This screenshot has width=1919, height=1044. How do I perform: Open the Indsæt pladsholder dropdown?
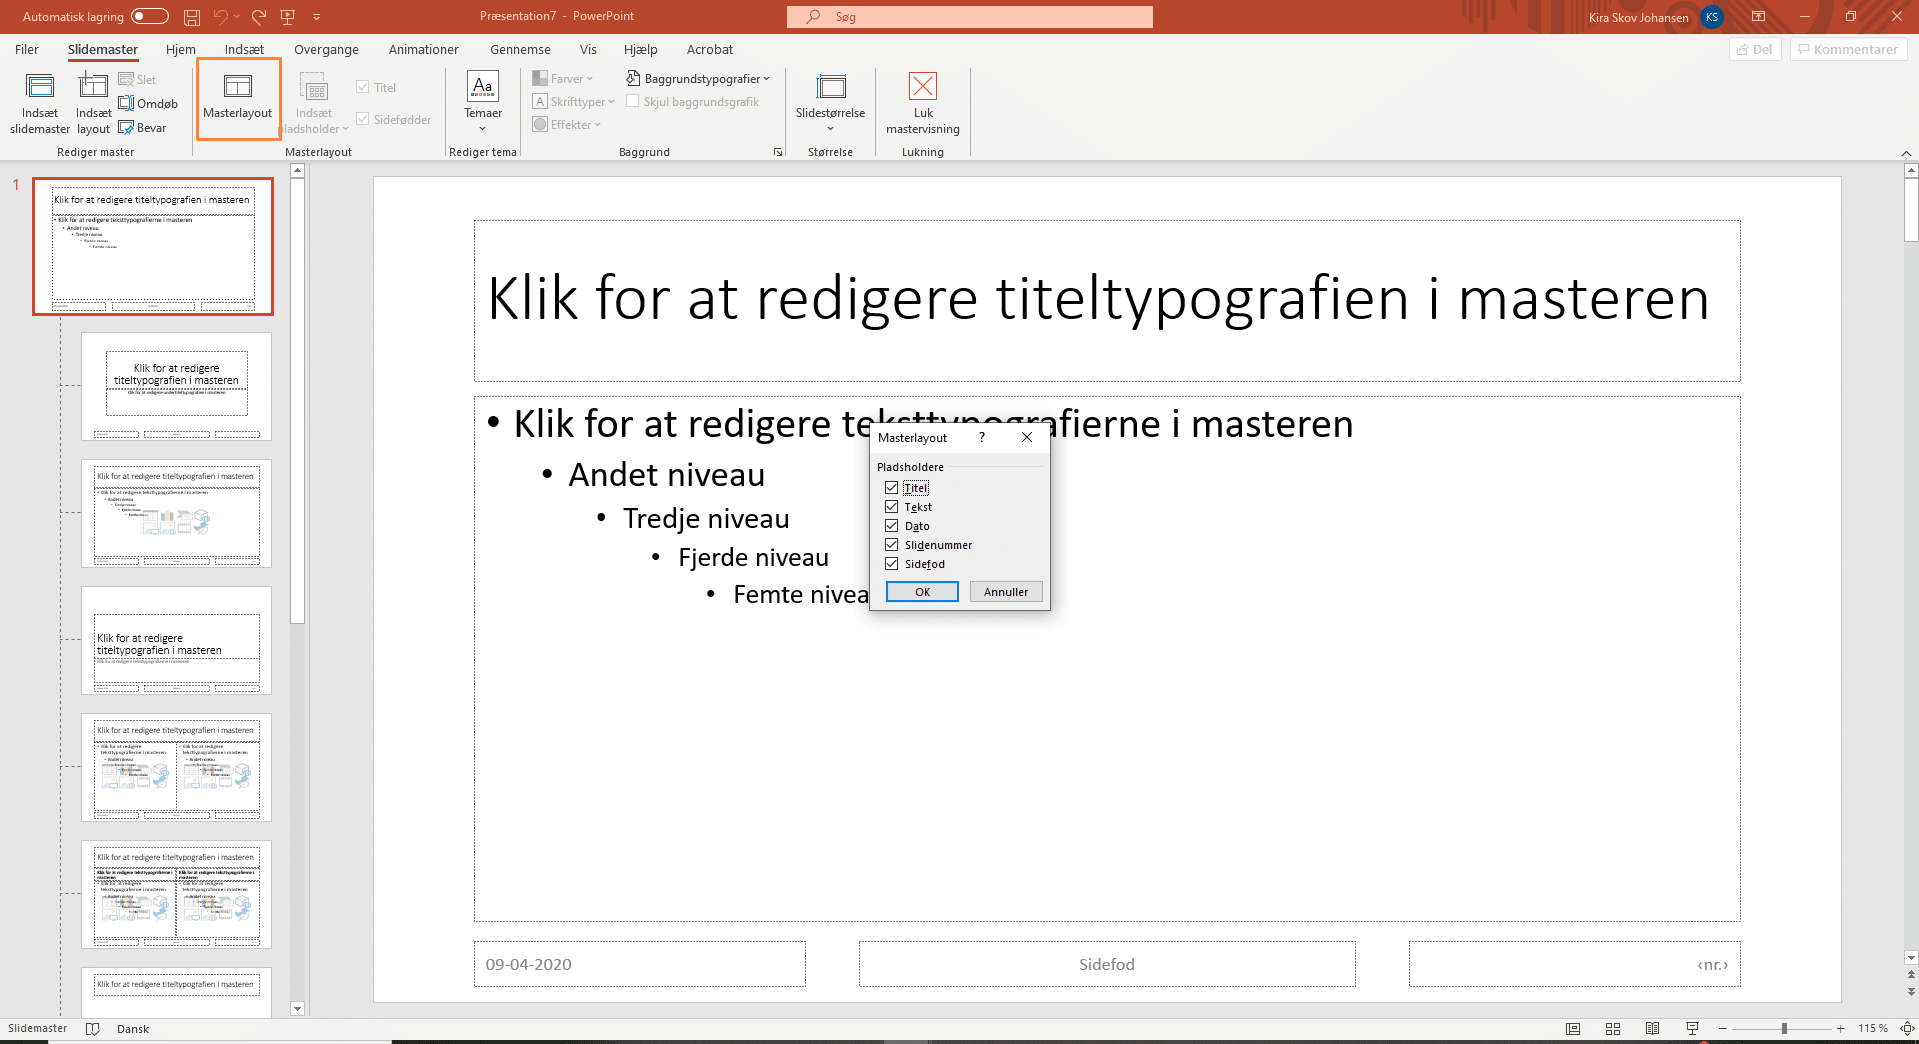click(313, 103)
